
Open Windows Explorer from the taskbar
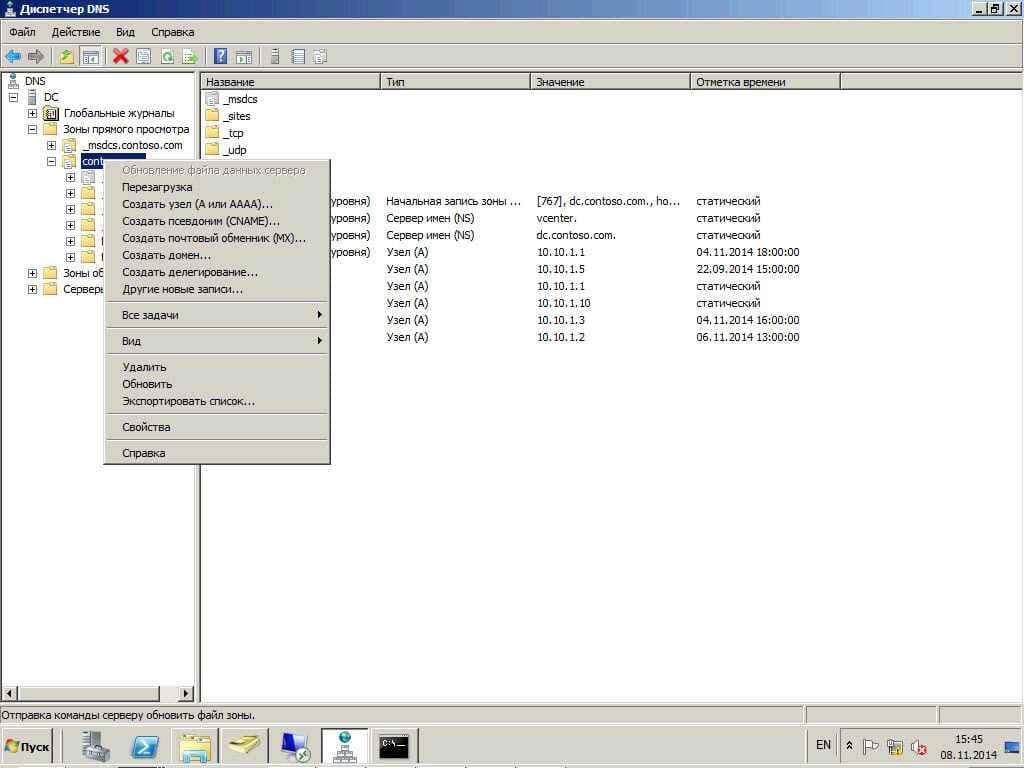195,746
